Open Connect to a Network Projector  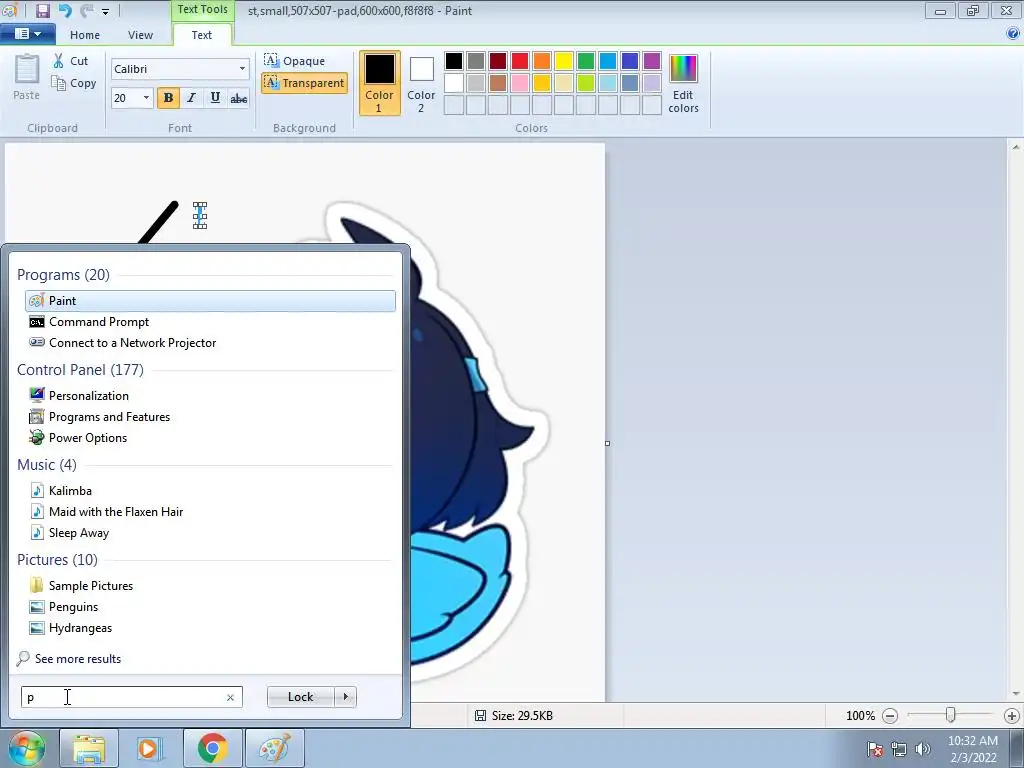(x=210, y=342)
